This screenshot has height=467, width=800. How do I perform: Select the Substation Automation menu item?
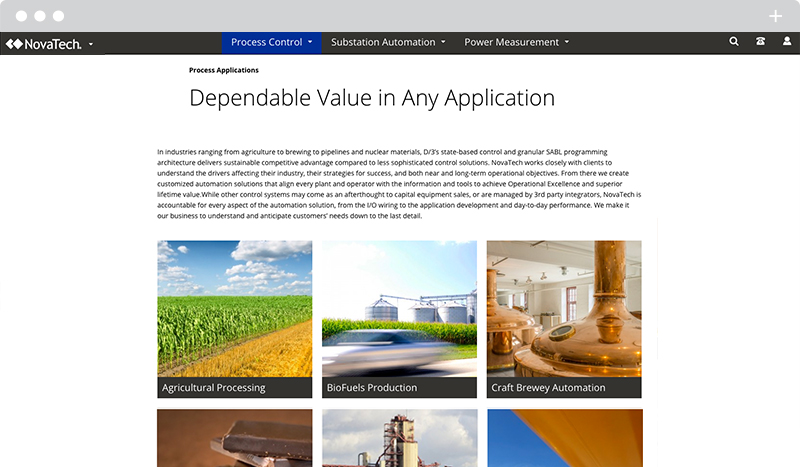point(383,42)
